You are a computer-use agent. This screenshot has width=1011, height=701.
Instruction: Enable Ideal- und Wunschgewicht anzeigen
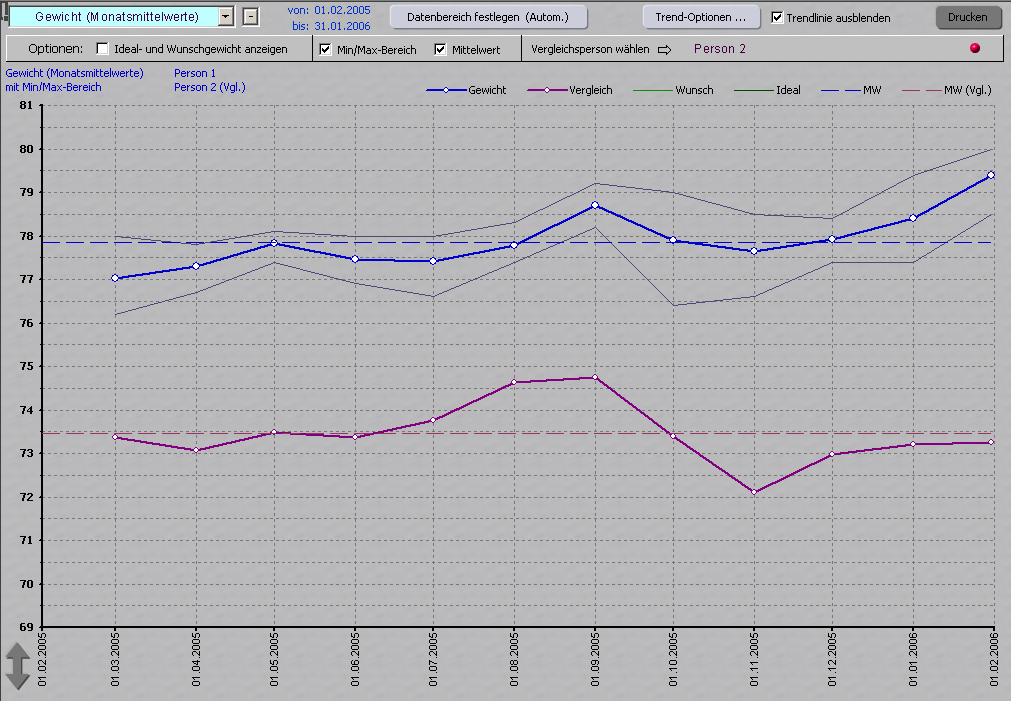pos(102,48)
